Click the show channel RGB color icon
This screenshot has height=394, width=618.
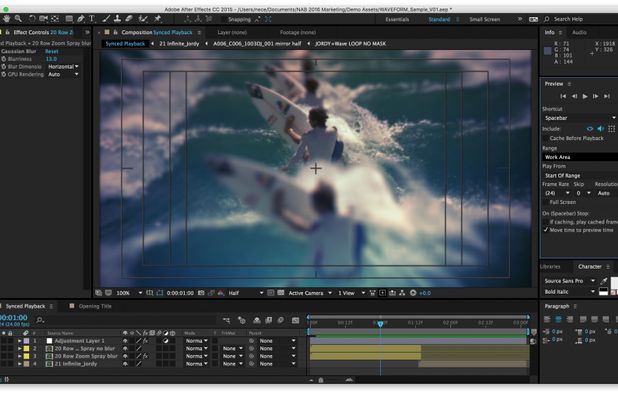pos(221,293)
